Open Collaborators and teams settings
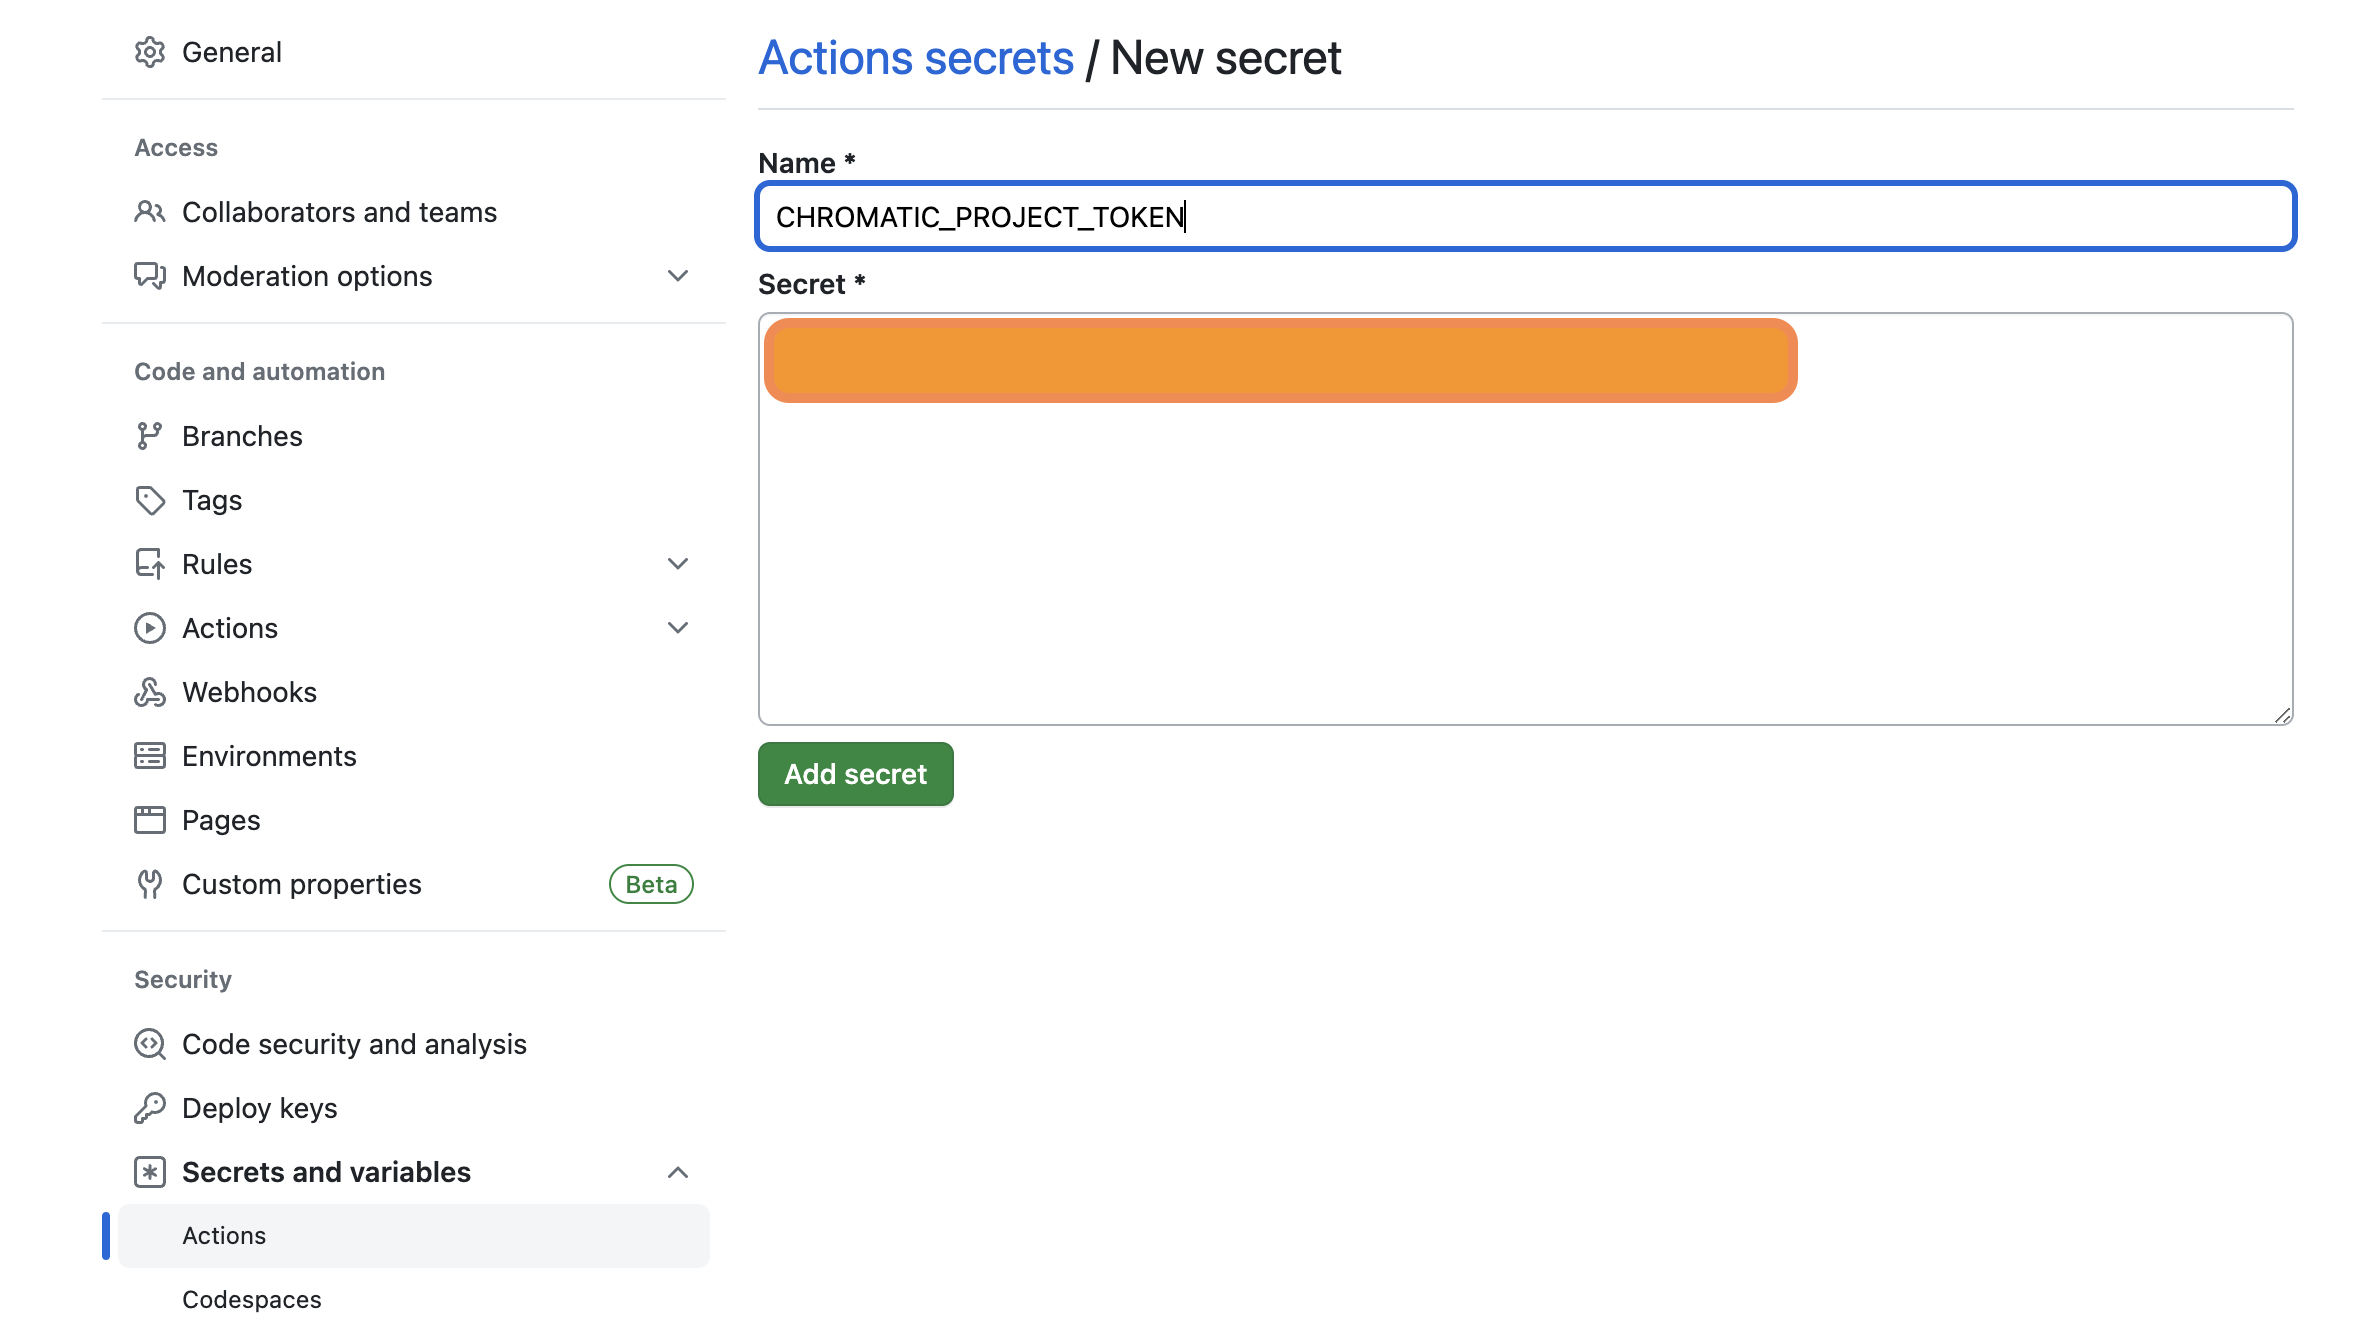The width and height of the screenshot is (2372, 1324). (339, 212)
